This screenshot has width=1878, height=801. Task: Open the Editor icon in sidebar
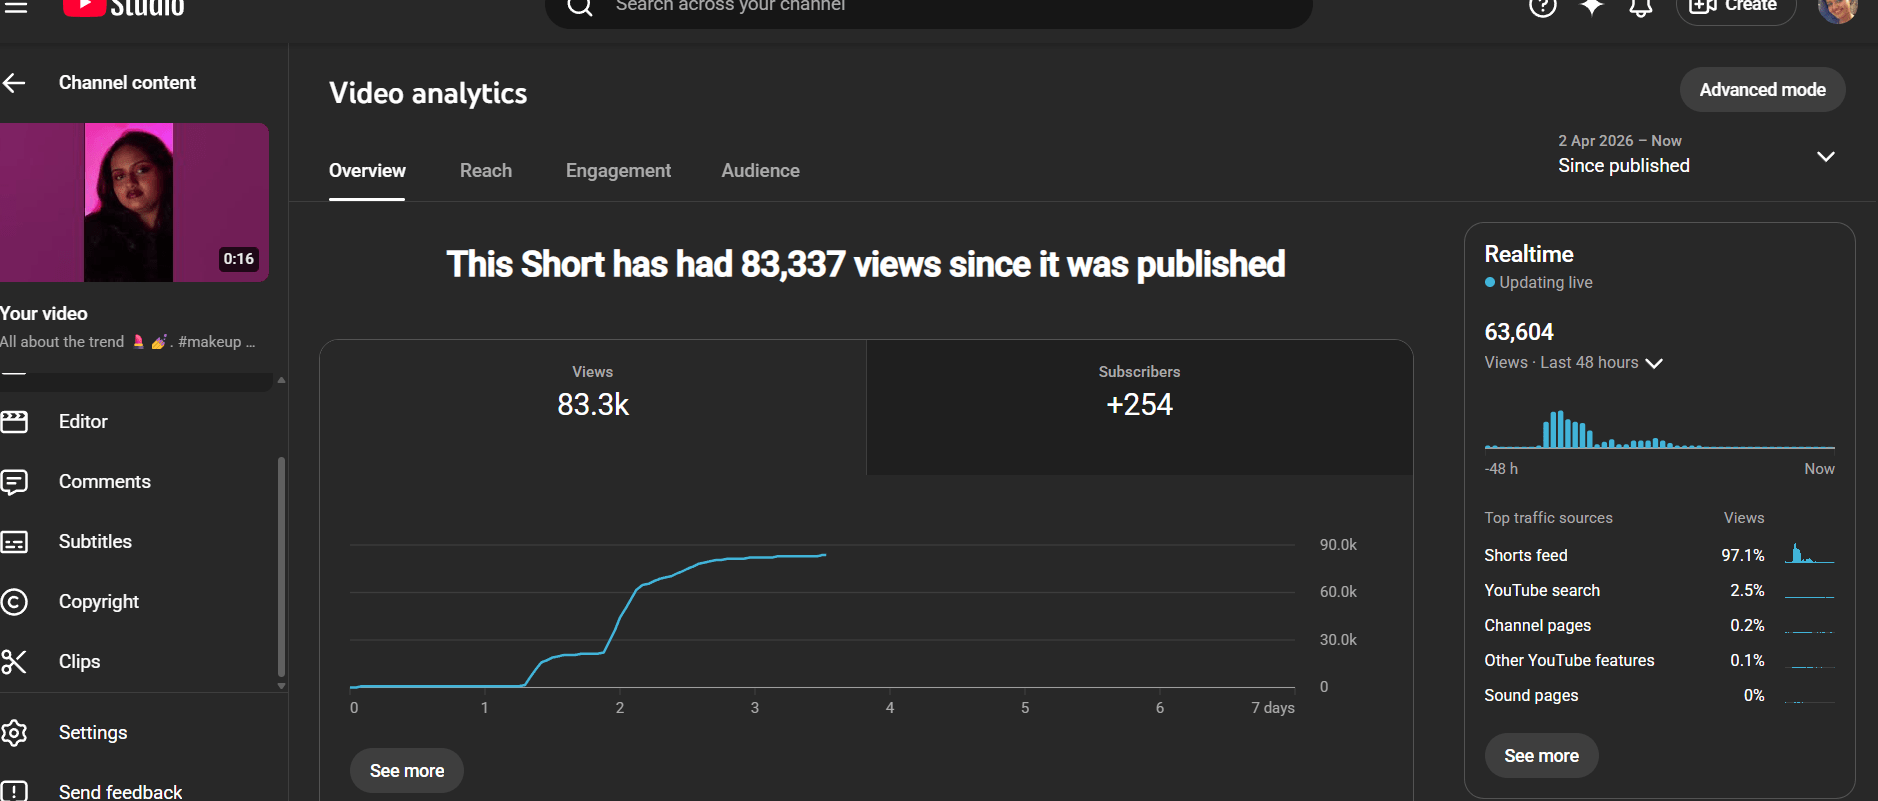[14, 422]
